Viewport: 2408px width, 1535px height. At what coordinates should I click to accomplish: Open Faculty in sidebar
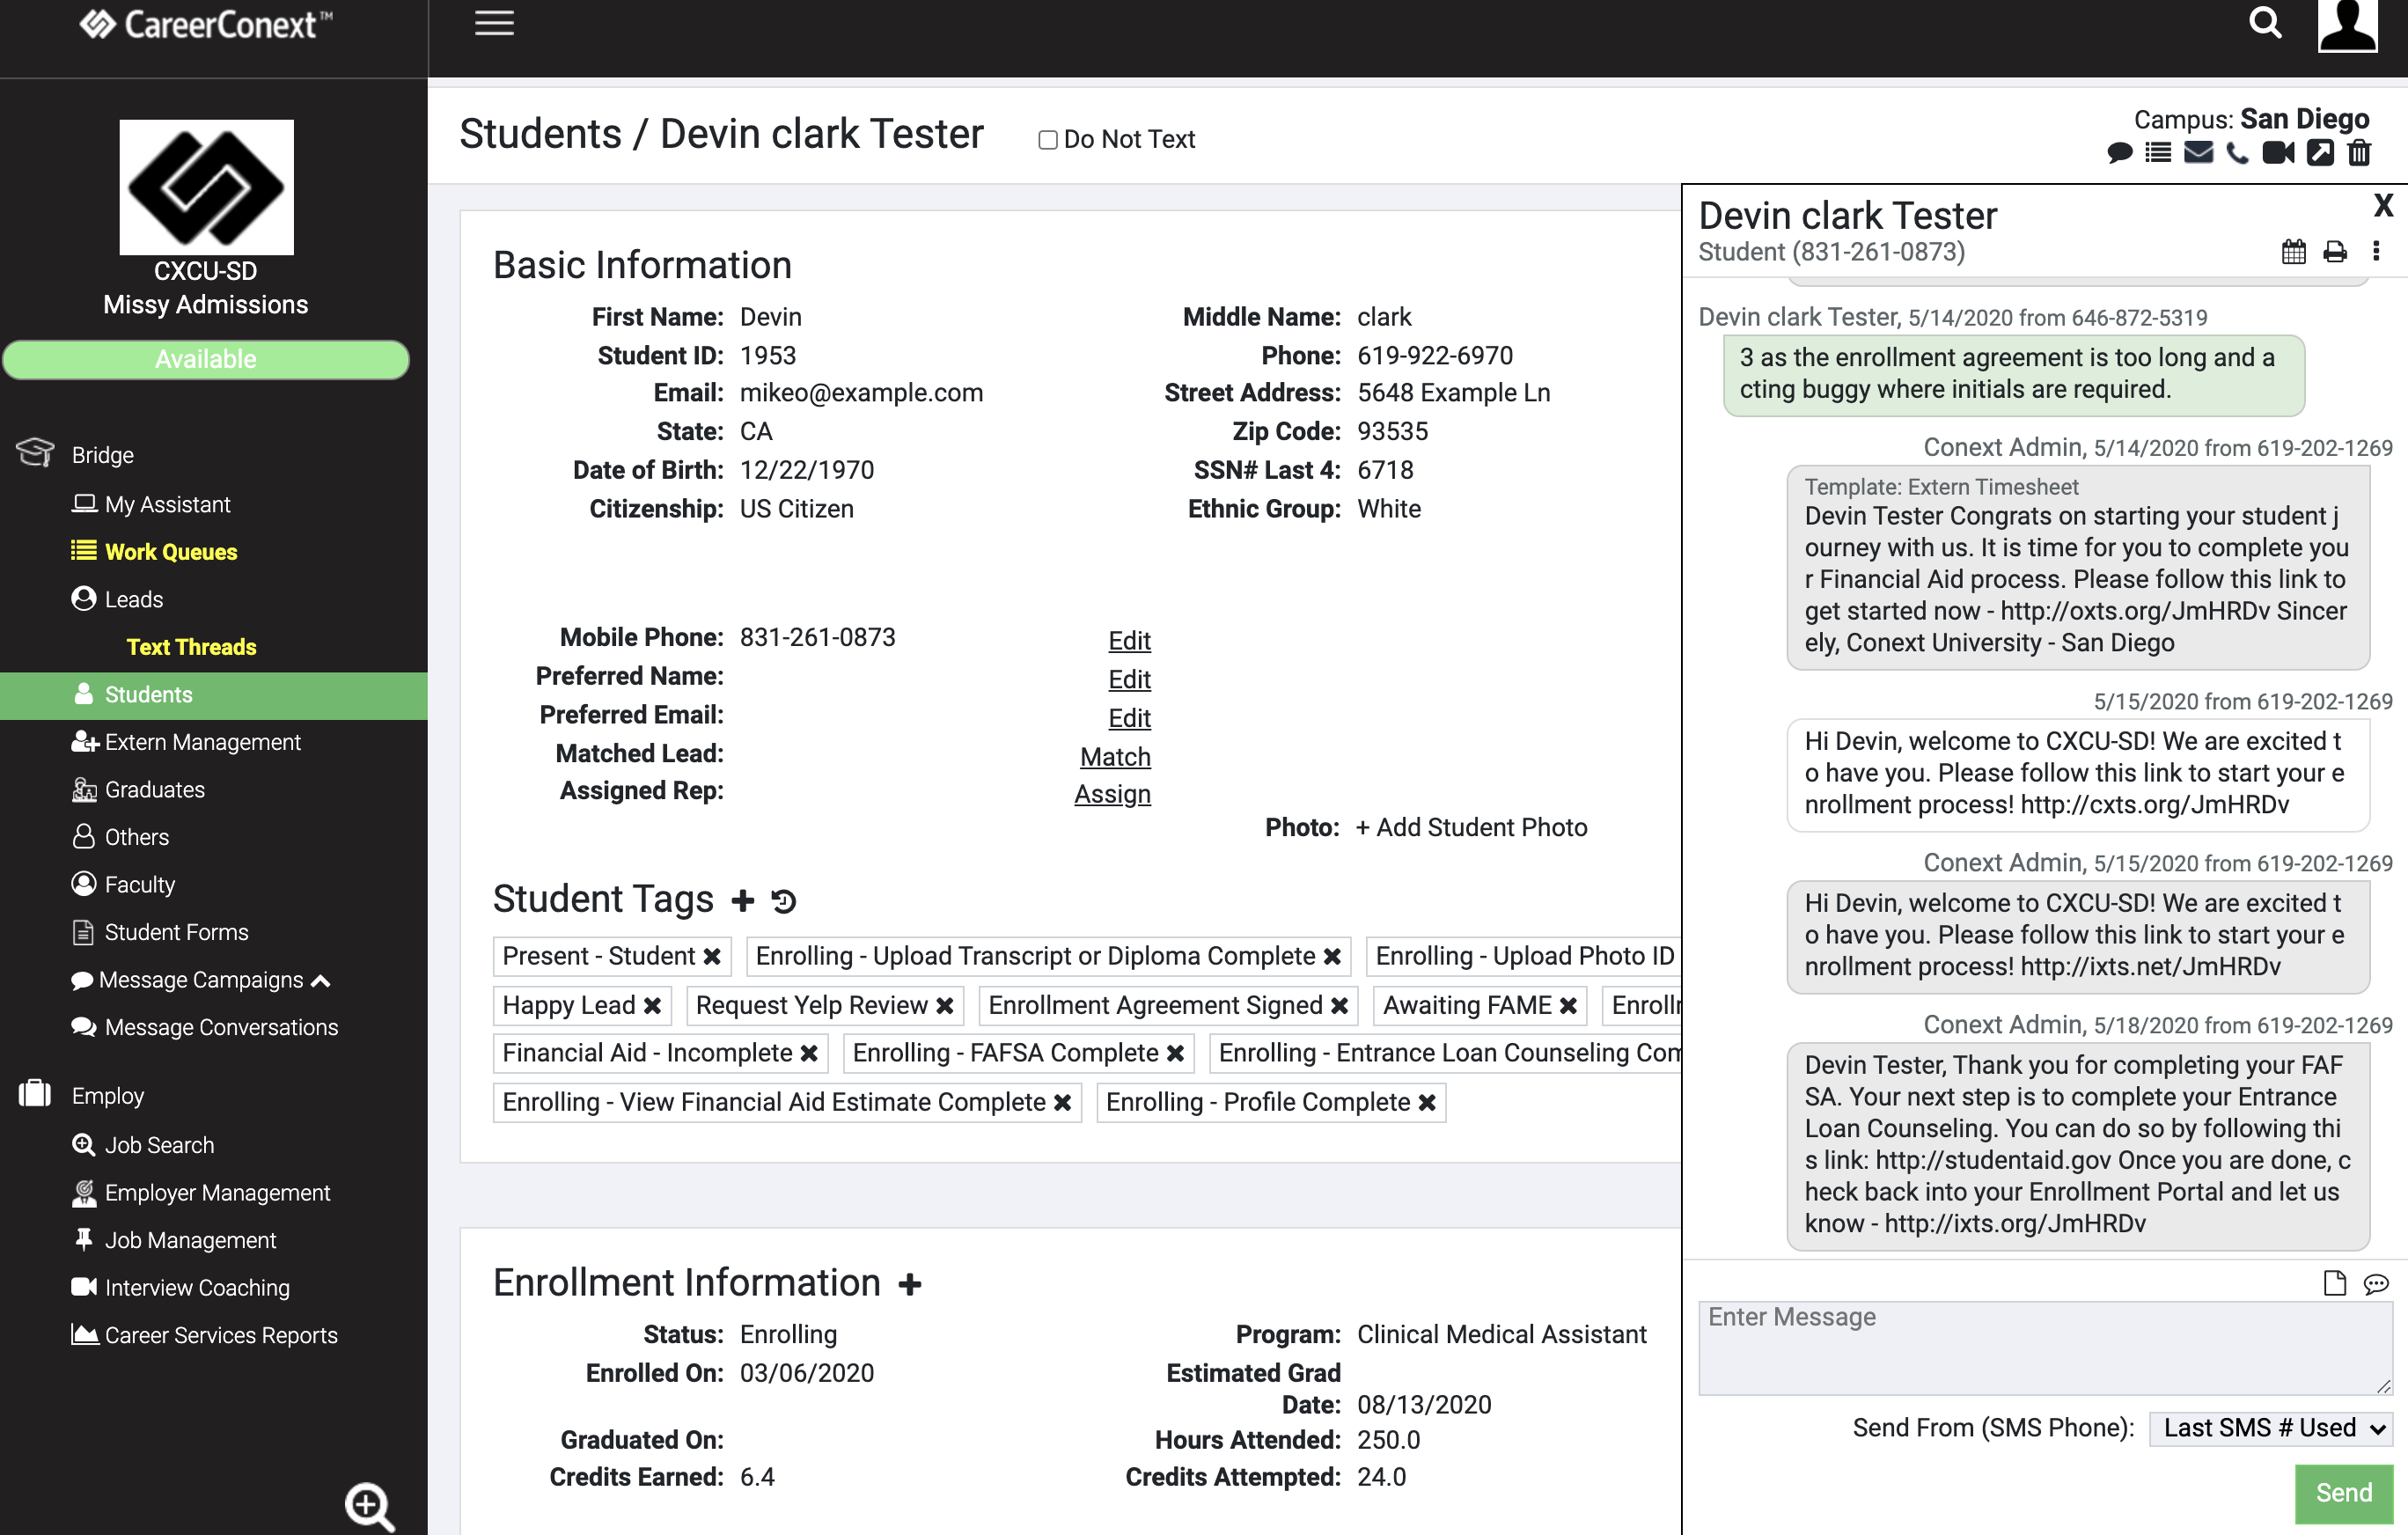(x=123, y=885)
